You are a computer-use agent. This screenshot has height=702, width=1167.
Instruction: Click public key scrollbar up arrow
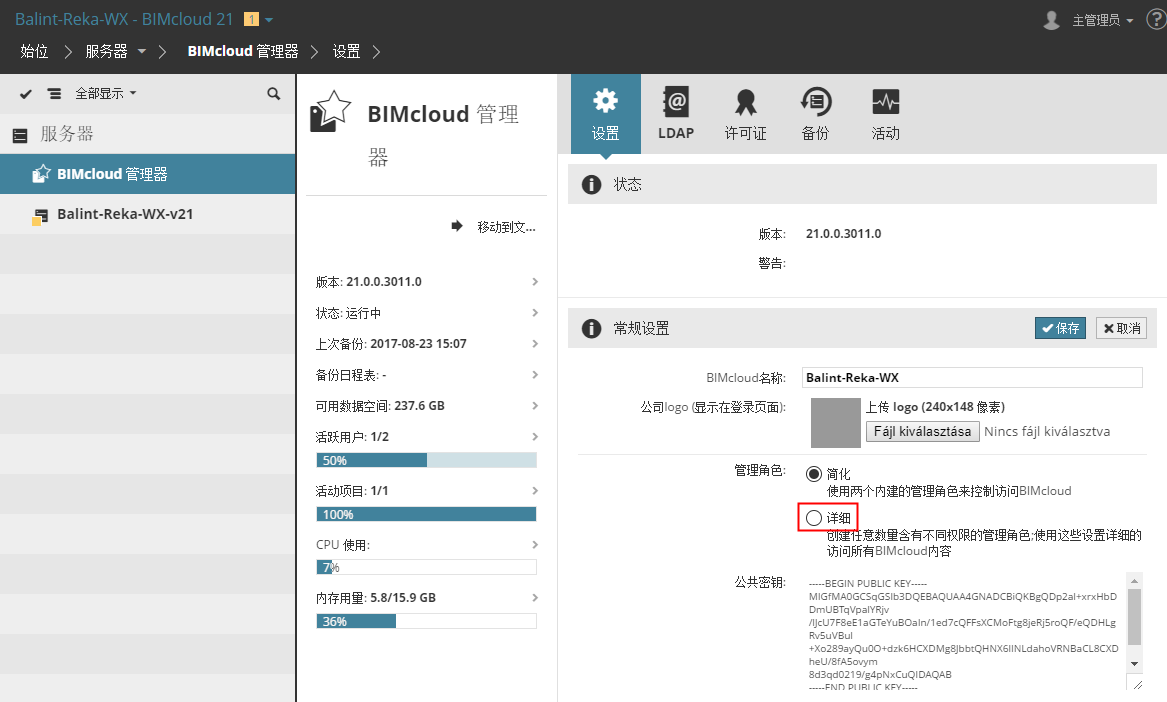pos(1134,581)
